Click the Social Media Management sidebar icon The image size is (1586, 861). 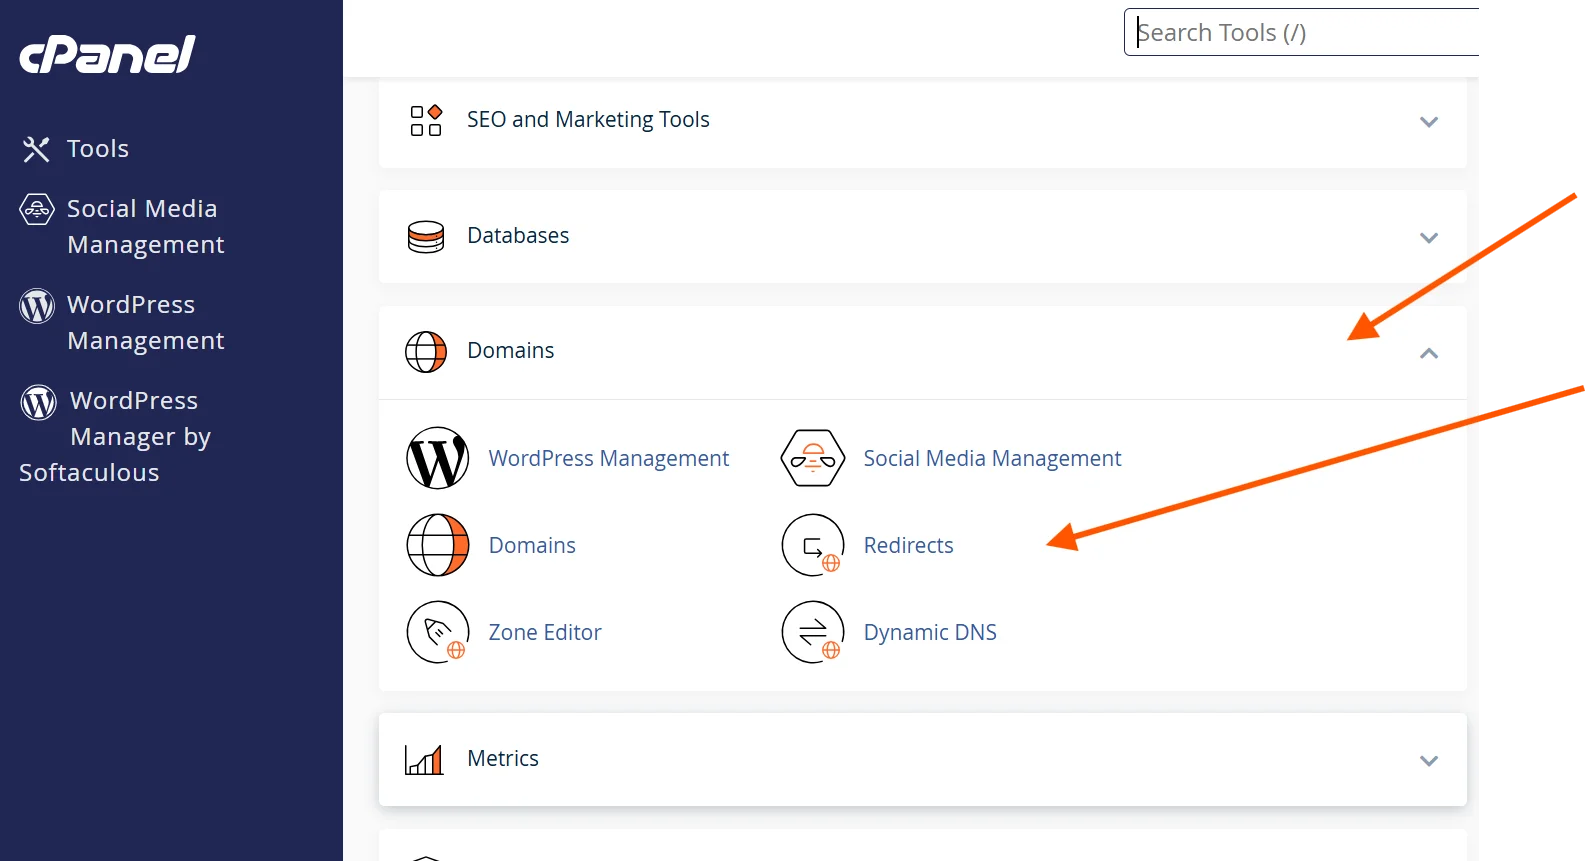[x=37, y=209]
